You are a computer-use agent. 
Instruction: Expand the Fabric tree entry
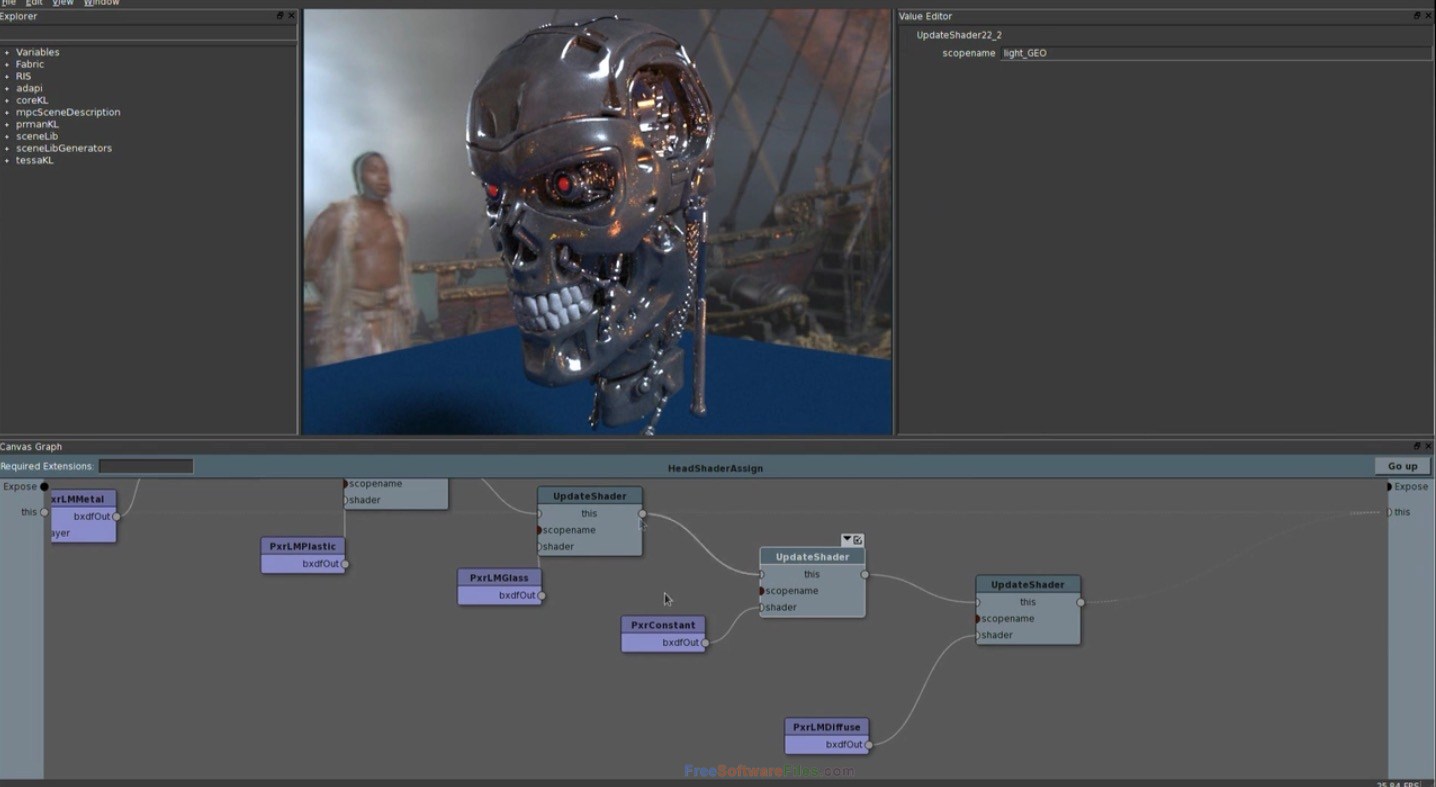(x=7, y=64)
